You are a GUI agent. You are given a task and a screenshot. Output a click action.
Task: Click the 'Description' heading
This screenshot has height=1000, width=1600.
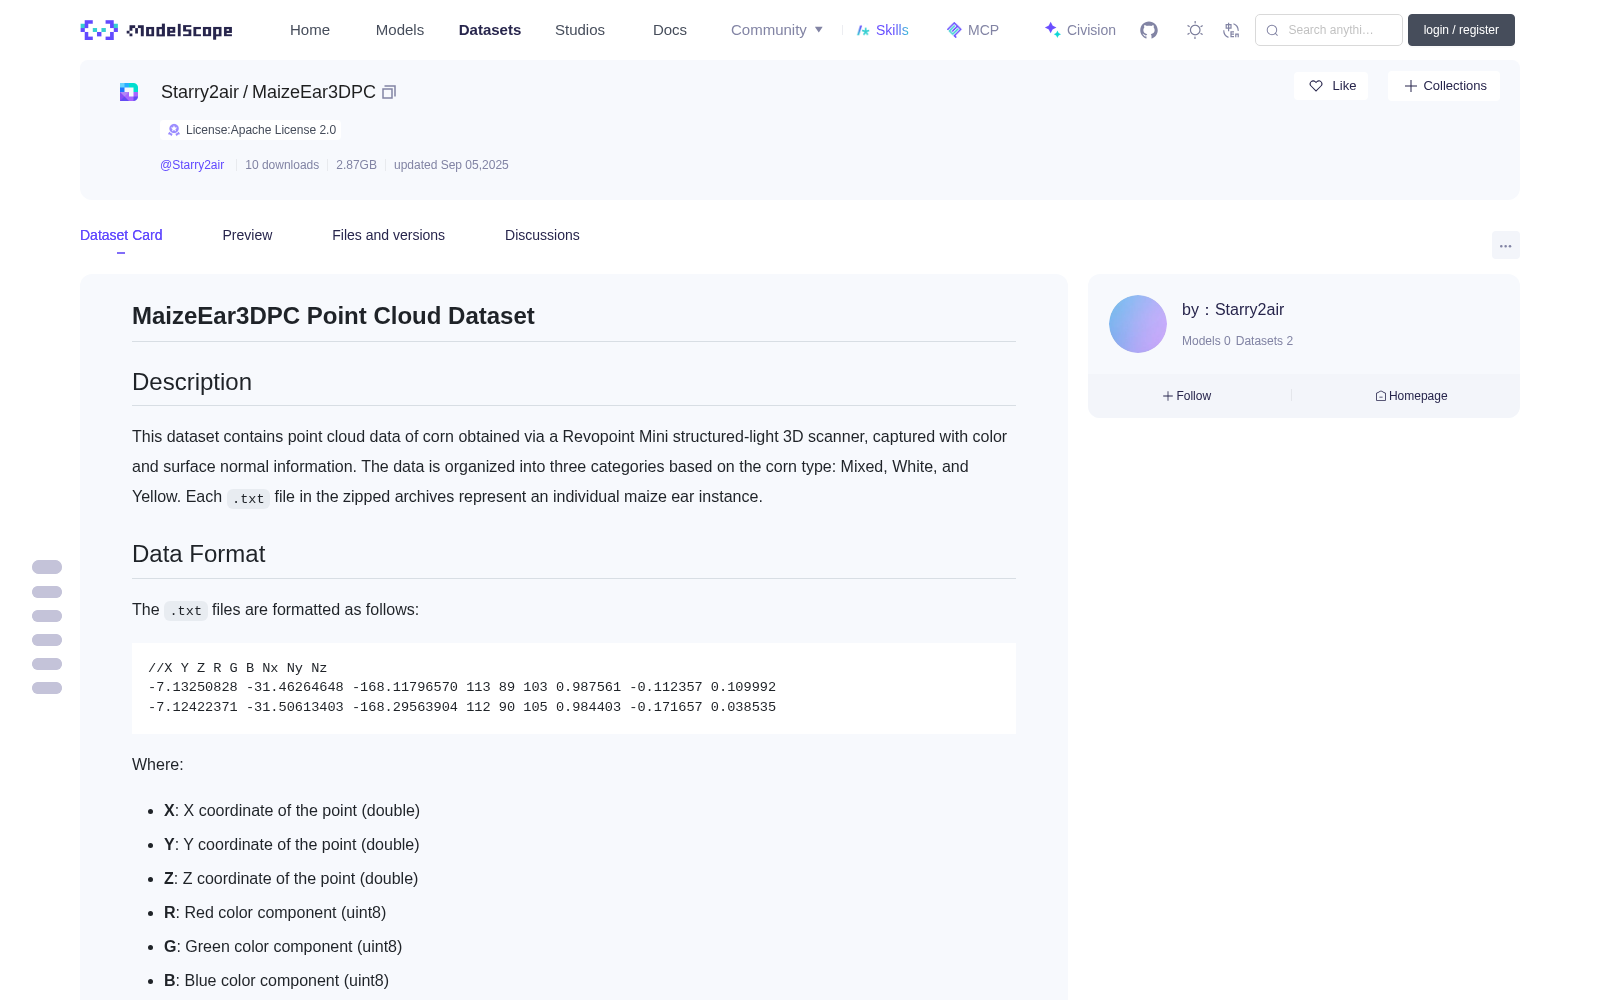point(192,382)
